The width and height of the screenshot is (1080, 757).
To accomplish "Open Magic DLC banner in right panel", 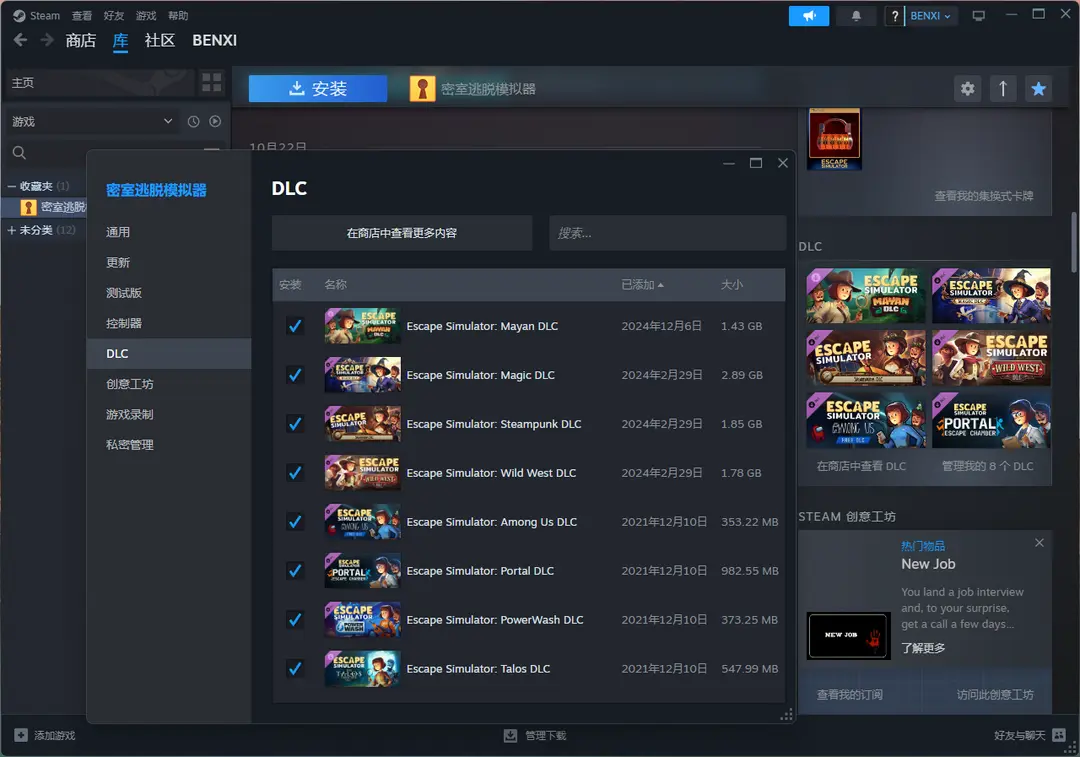I will [x=991, y=295].
